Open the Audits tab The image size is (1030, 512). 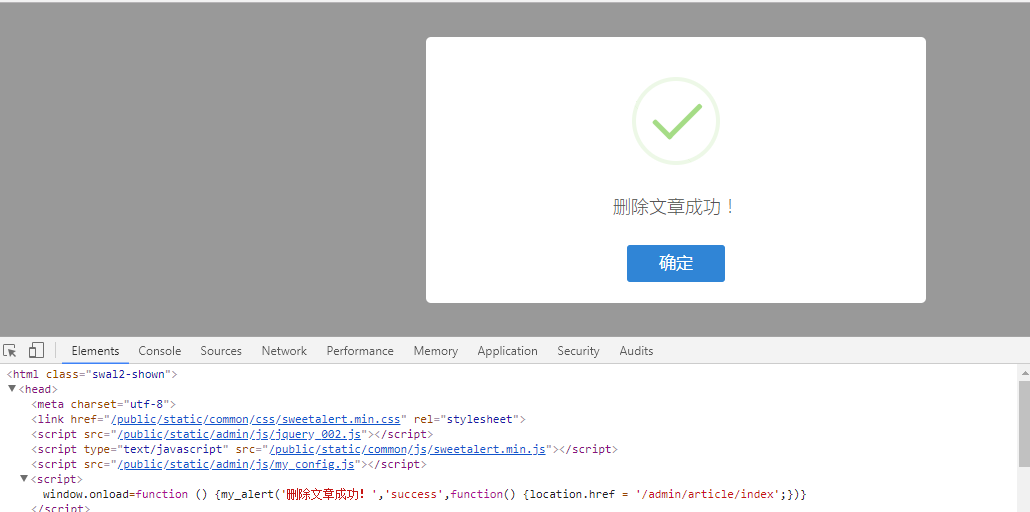click(636, 351)
